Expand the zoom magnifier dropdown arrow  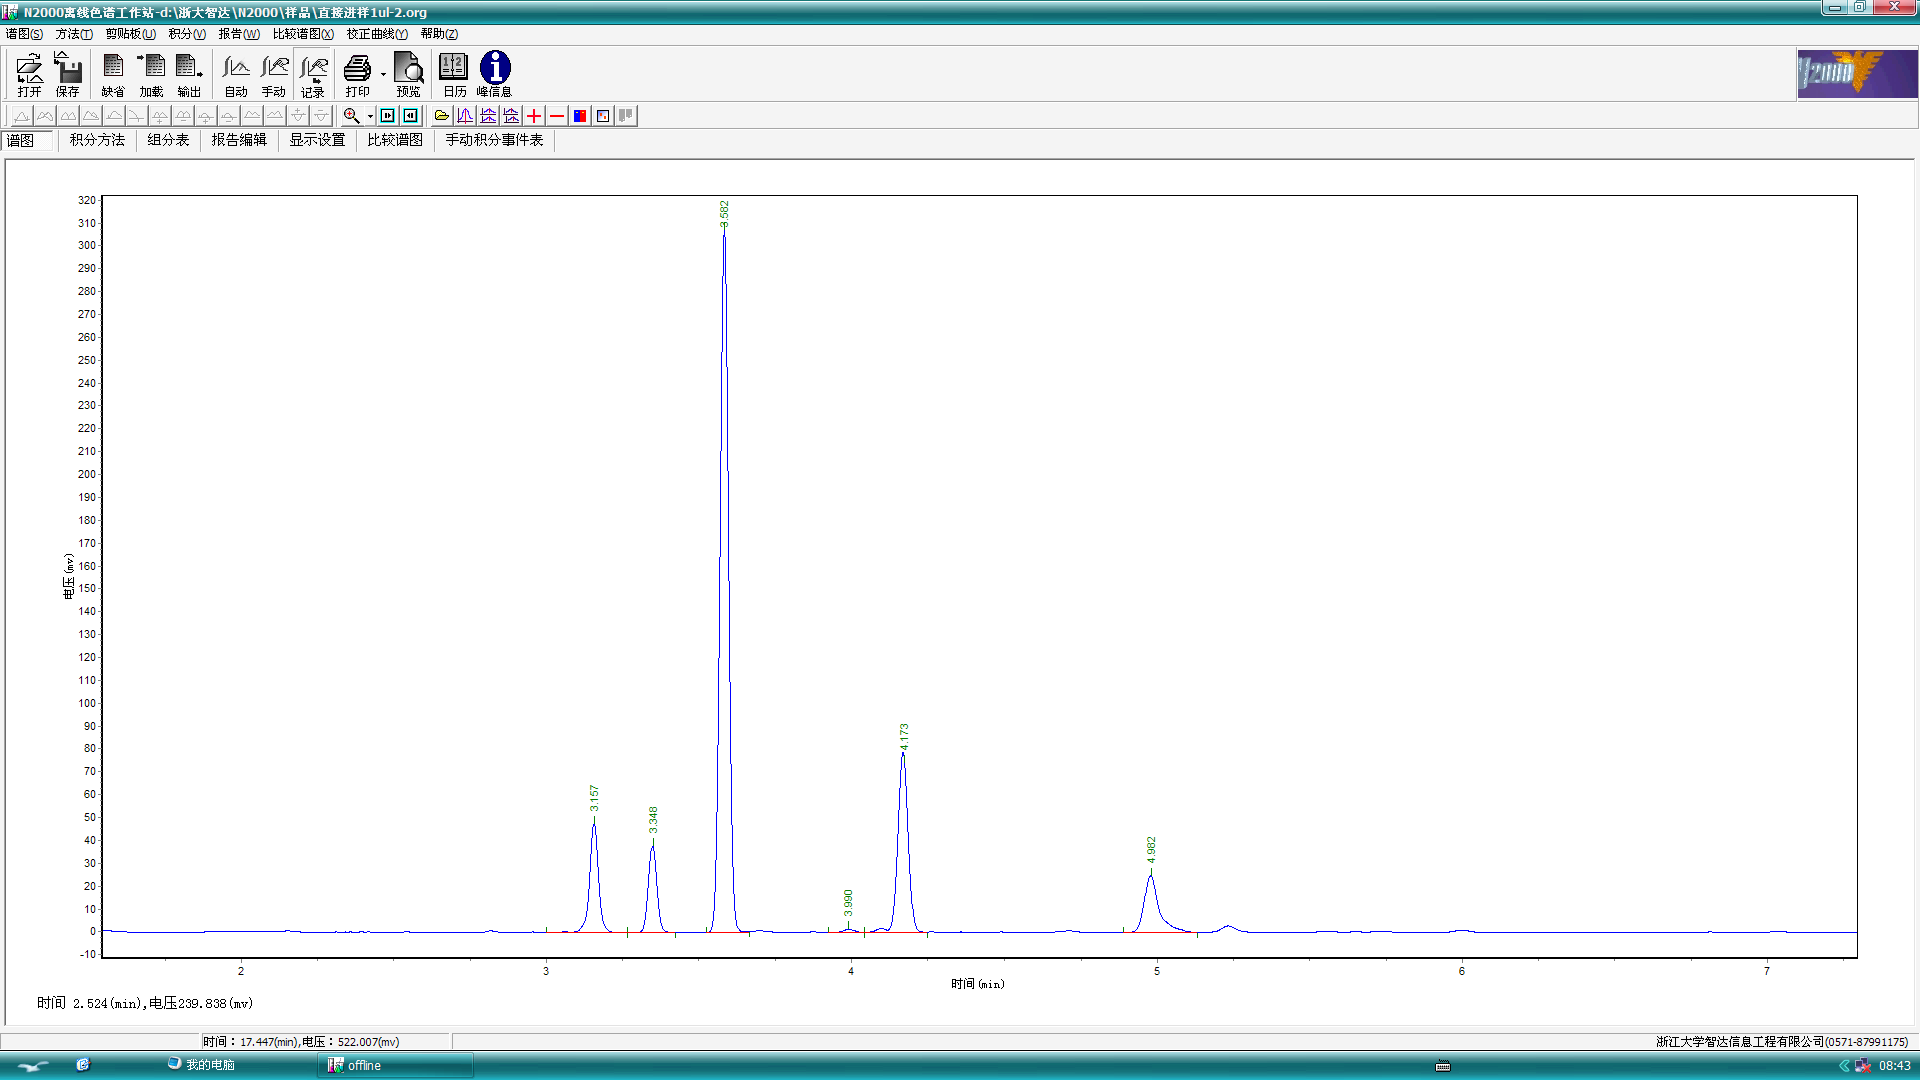pos(370,116)
